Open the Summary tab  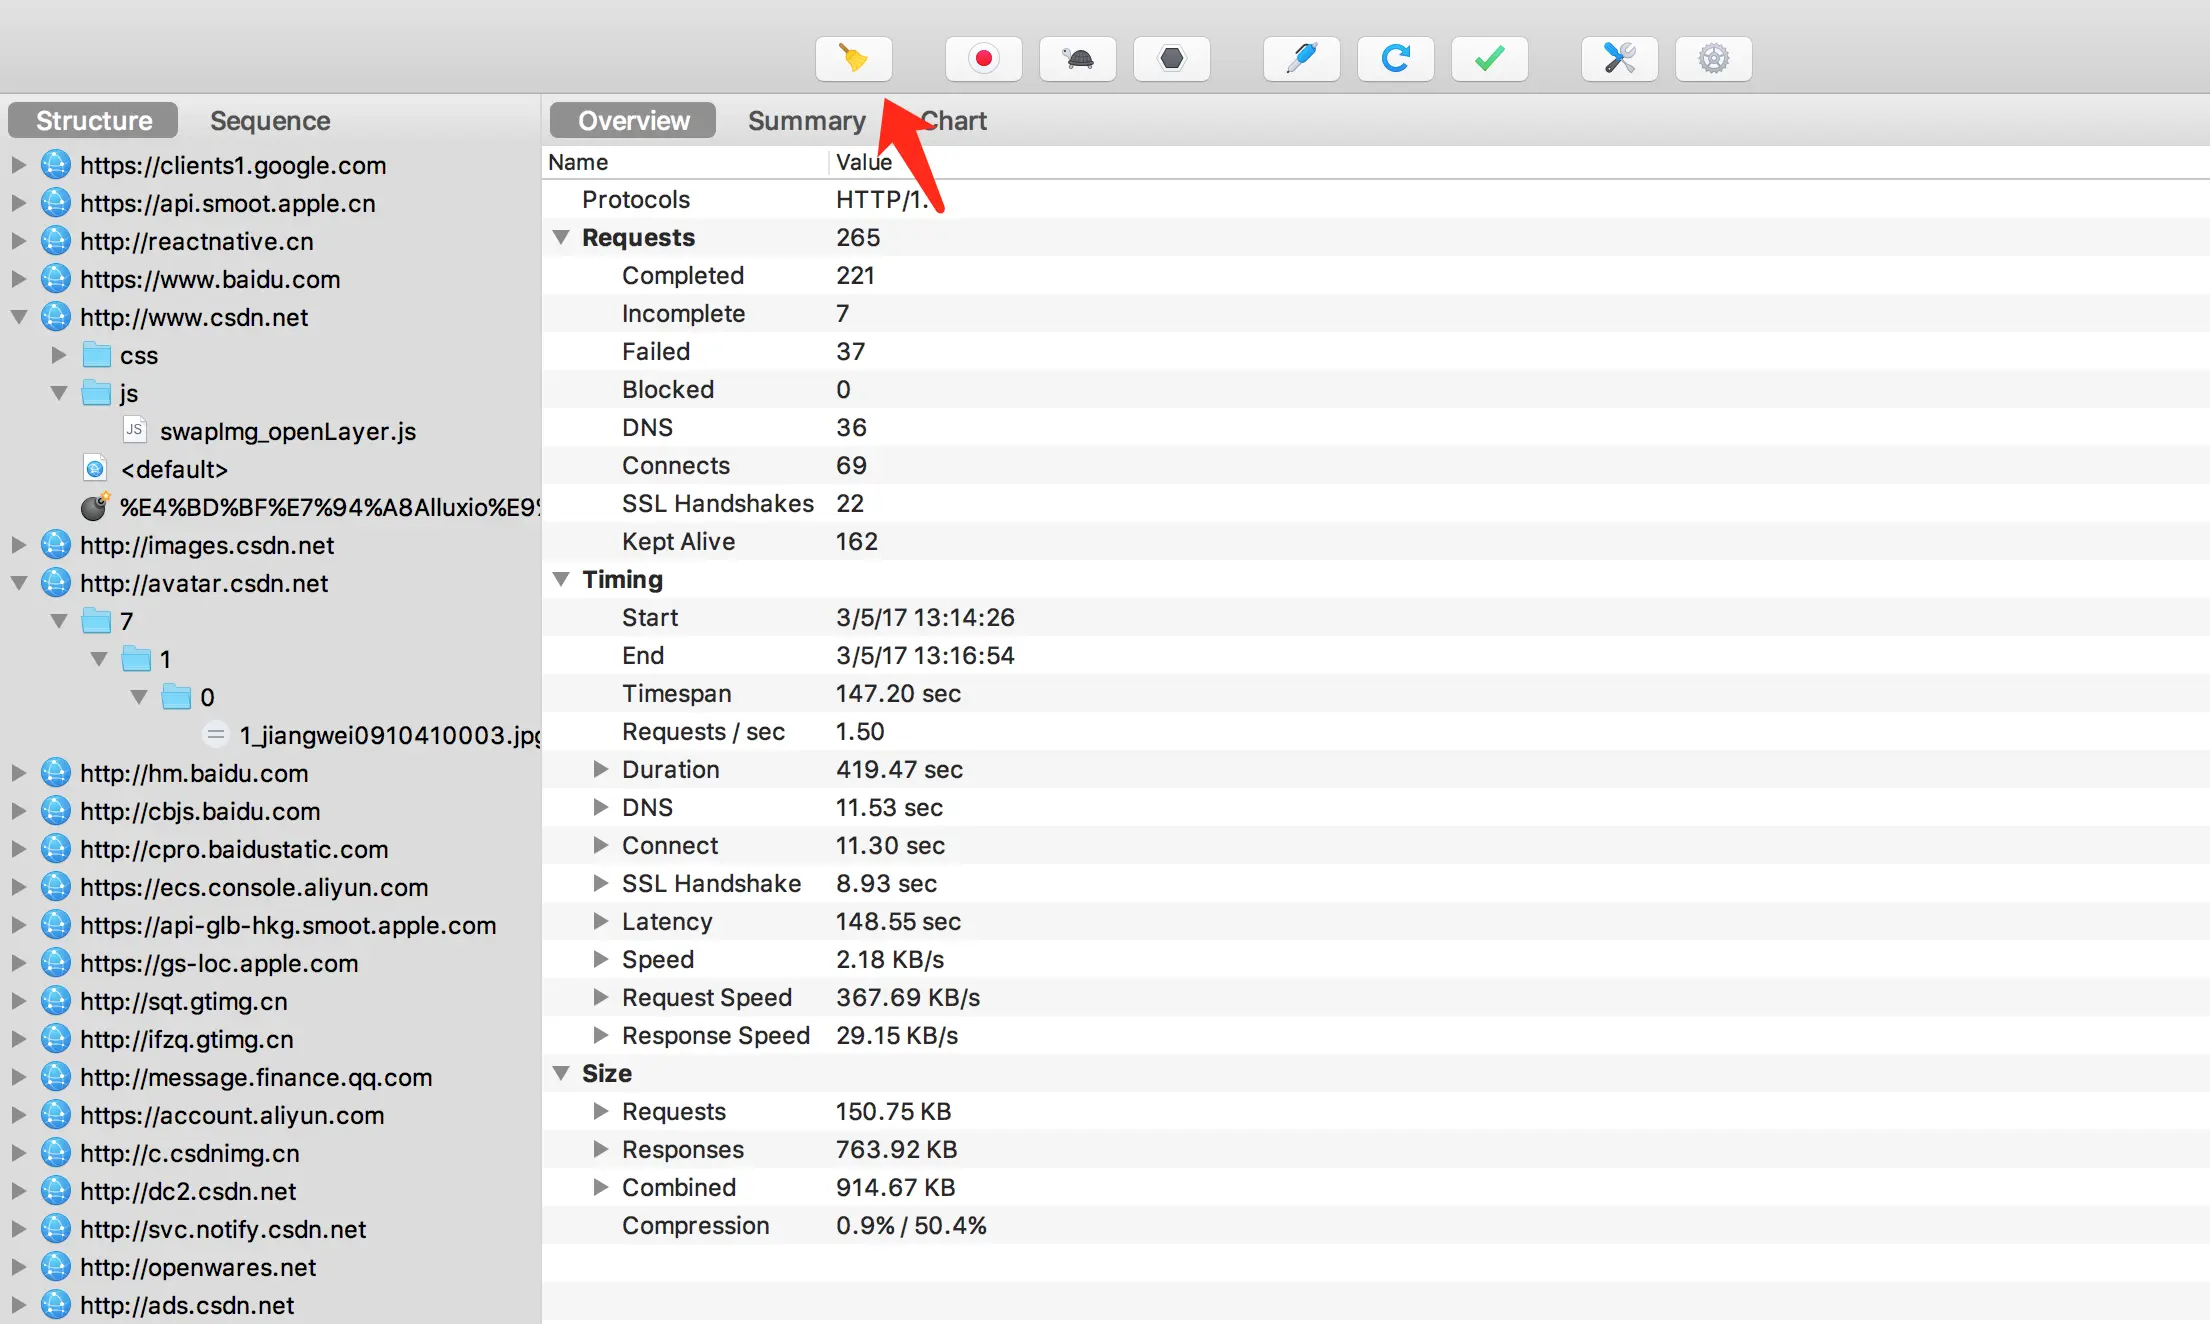(806, 121)
